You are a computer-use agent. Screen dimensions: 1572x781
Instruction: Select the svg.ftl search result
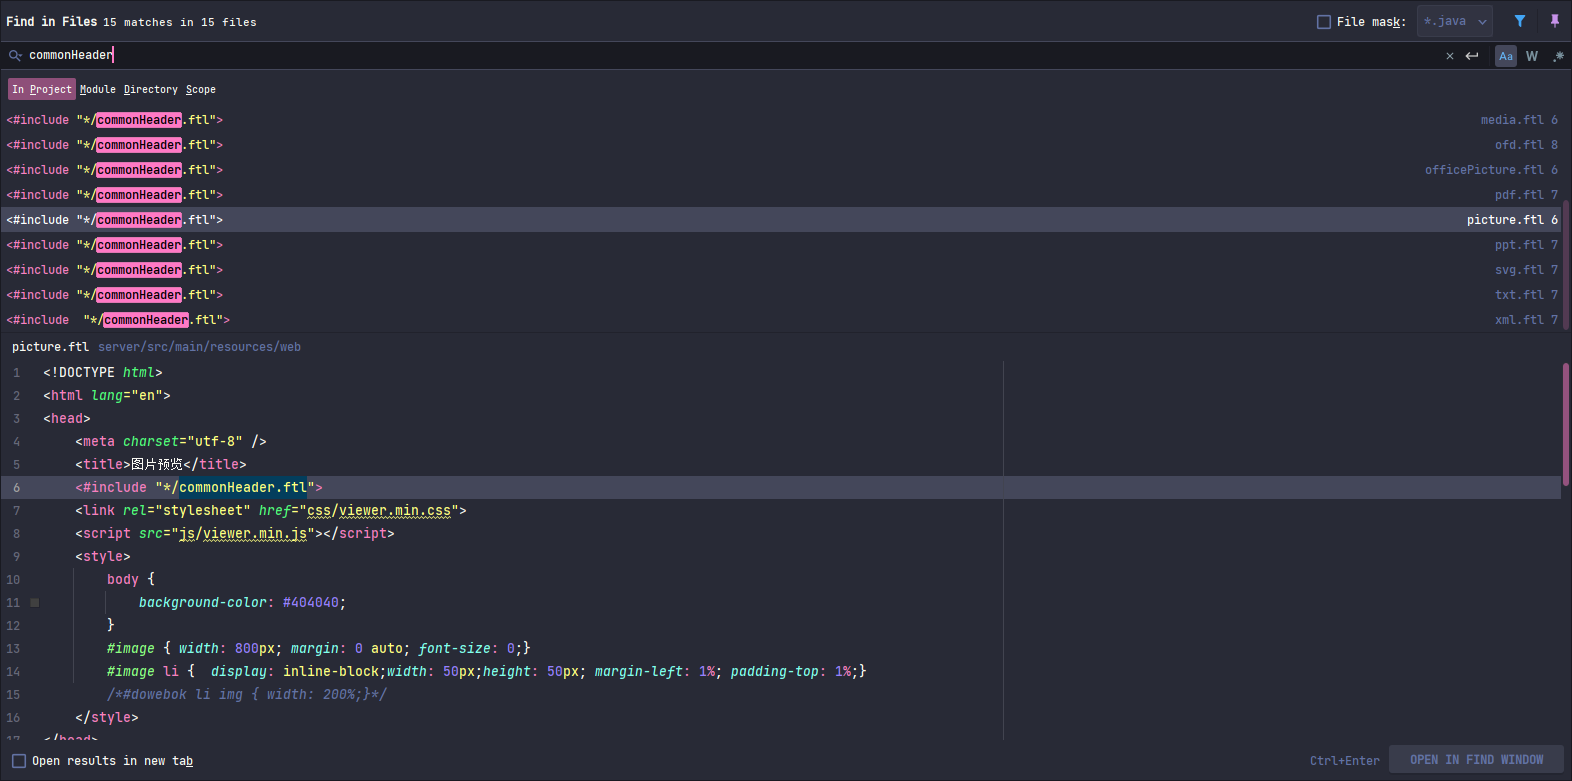tap(782, 270)
